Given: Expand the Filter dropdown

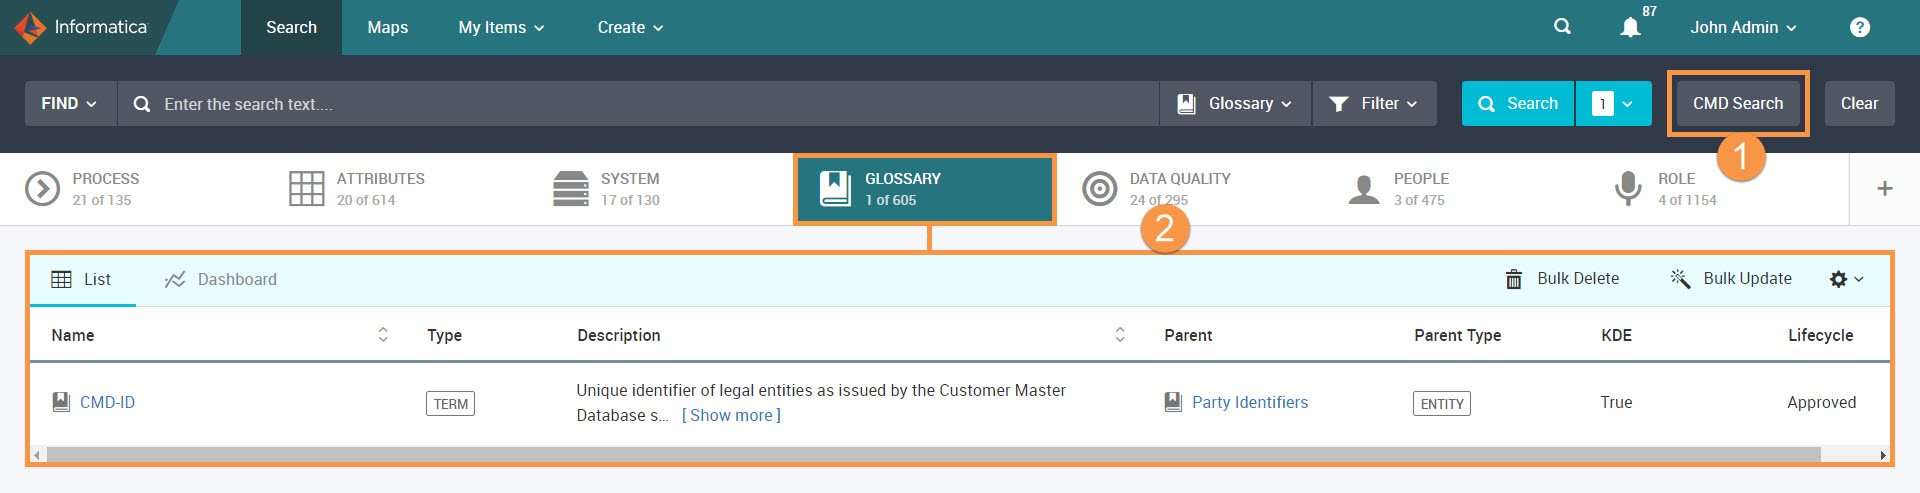Looking at the screenshot, I should click(x=1375, y=103).
